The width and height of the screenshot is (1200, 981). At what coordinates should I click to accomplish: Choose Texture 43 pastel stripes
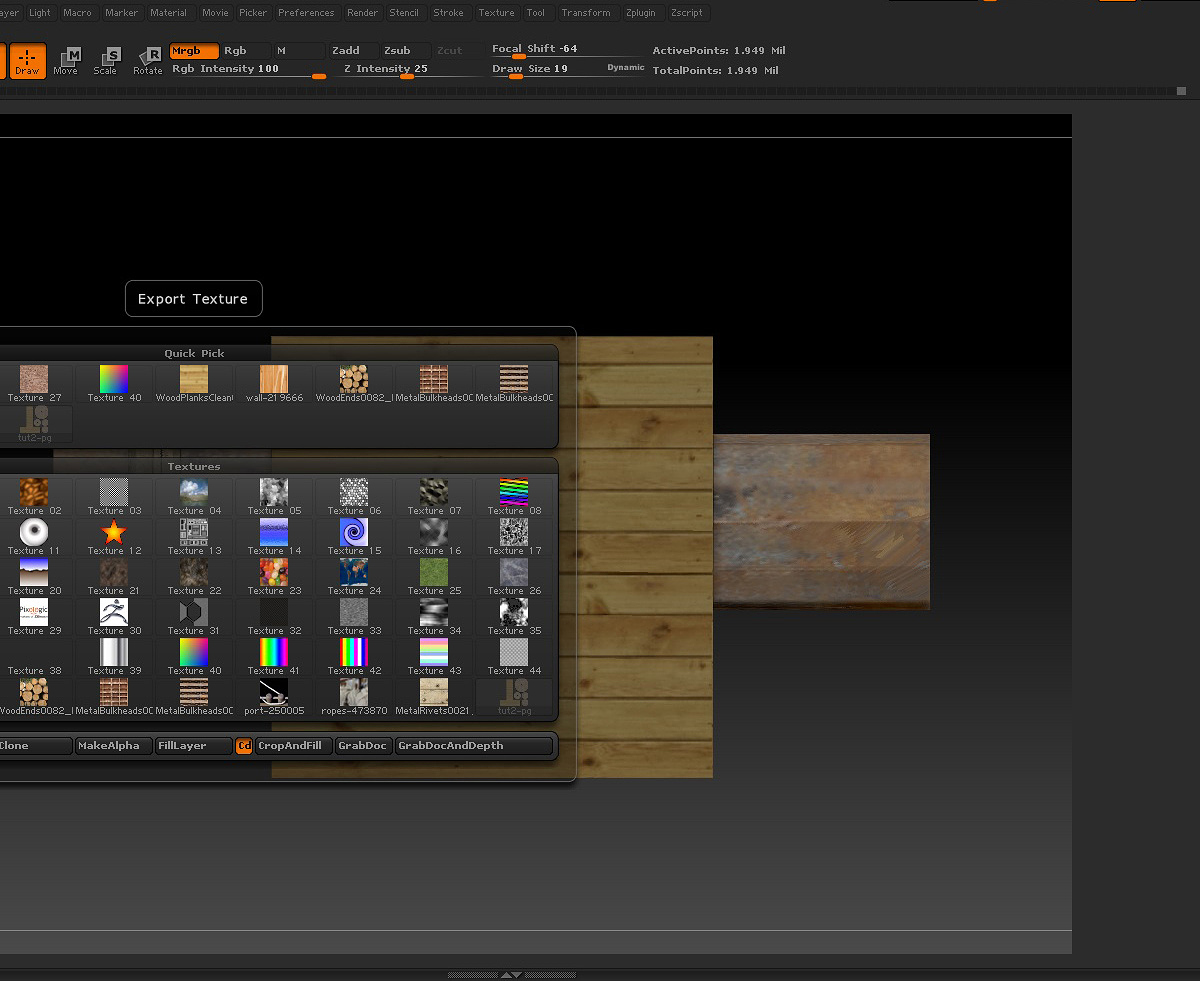(434, 657)
